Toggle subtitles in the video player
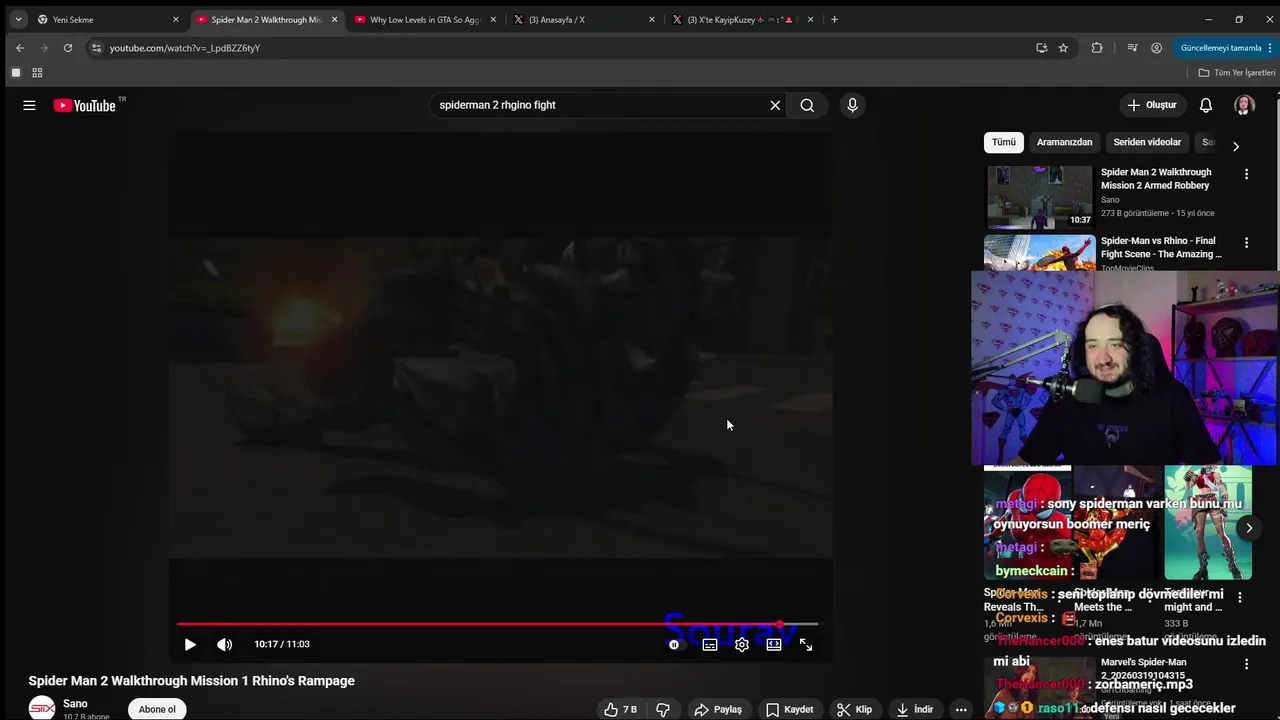1280x720 pixels. 710,645
